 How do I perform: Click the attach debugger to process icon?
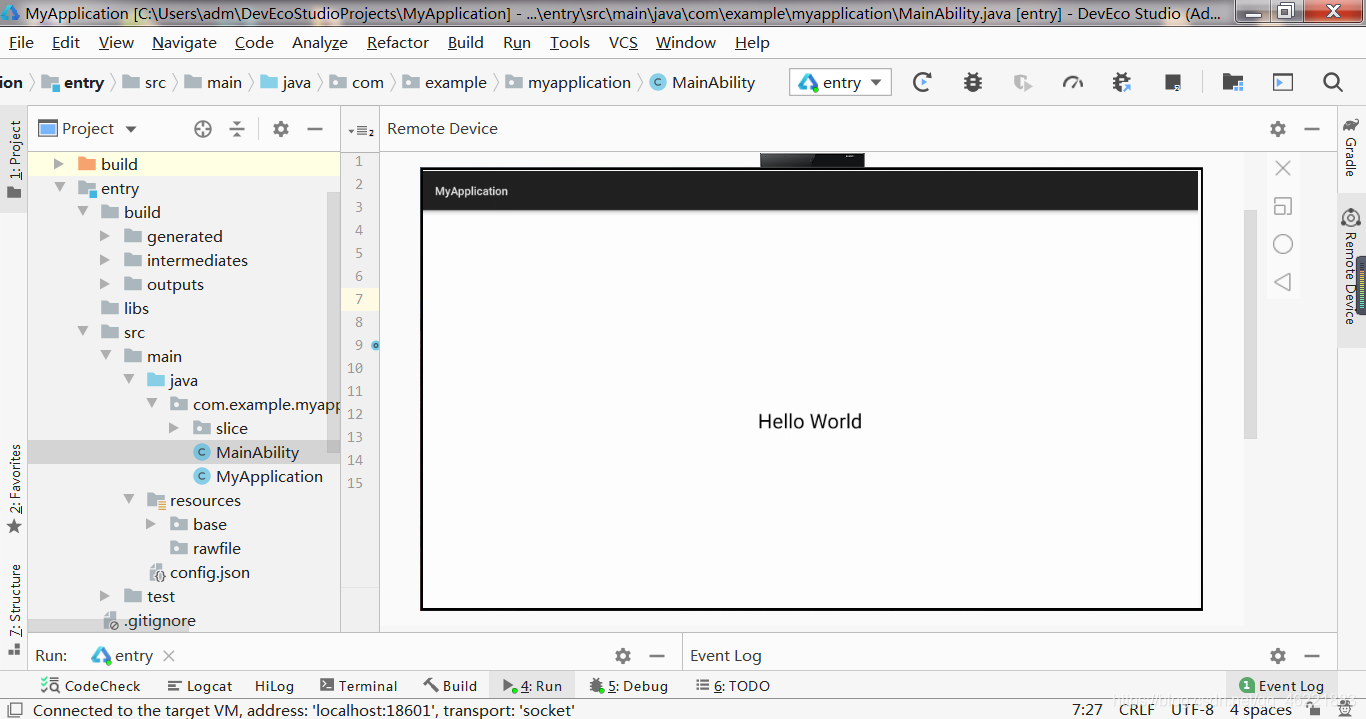1122,83
